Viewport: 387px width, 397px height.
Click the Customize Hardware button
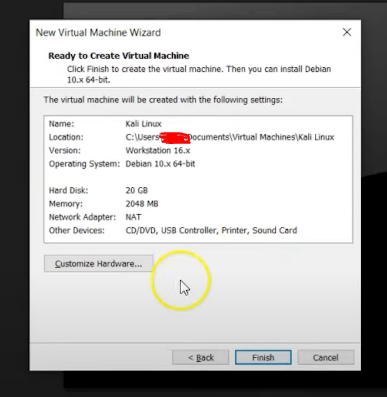[99, 264]
